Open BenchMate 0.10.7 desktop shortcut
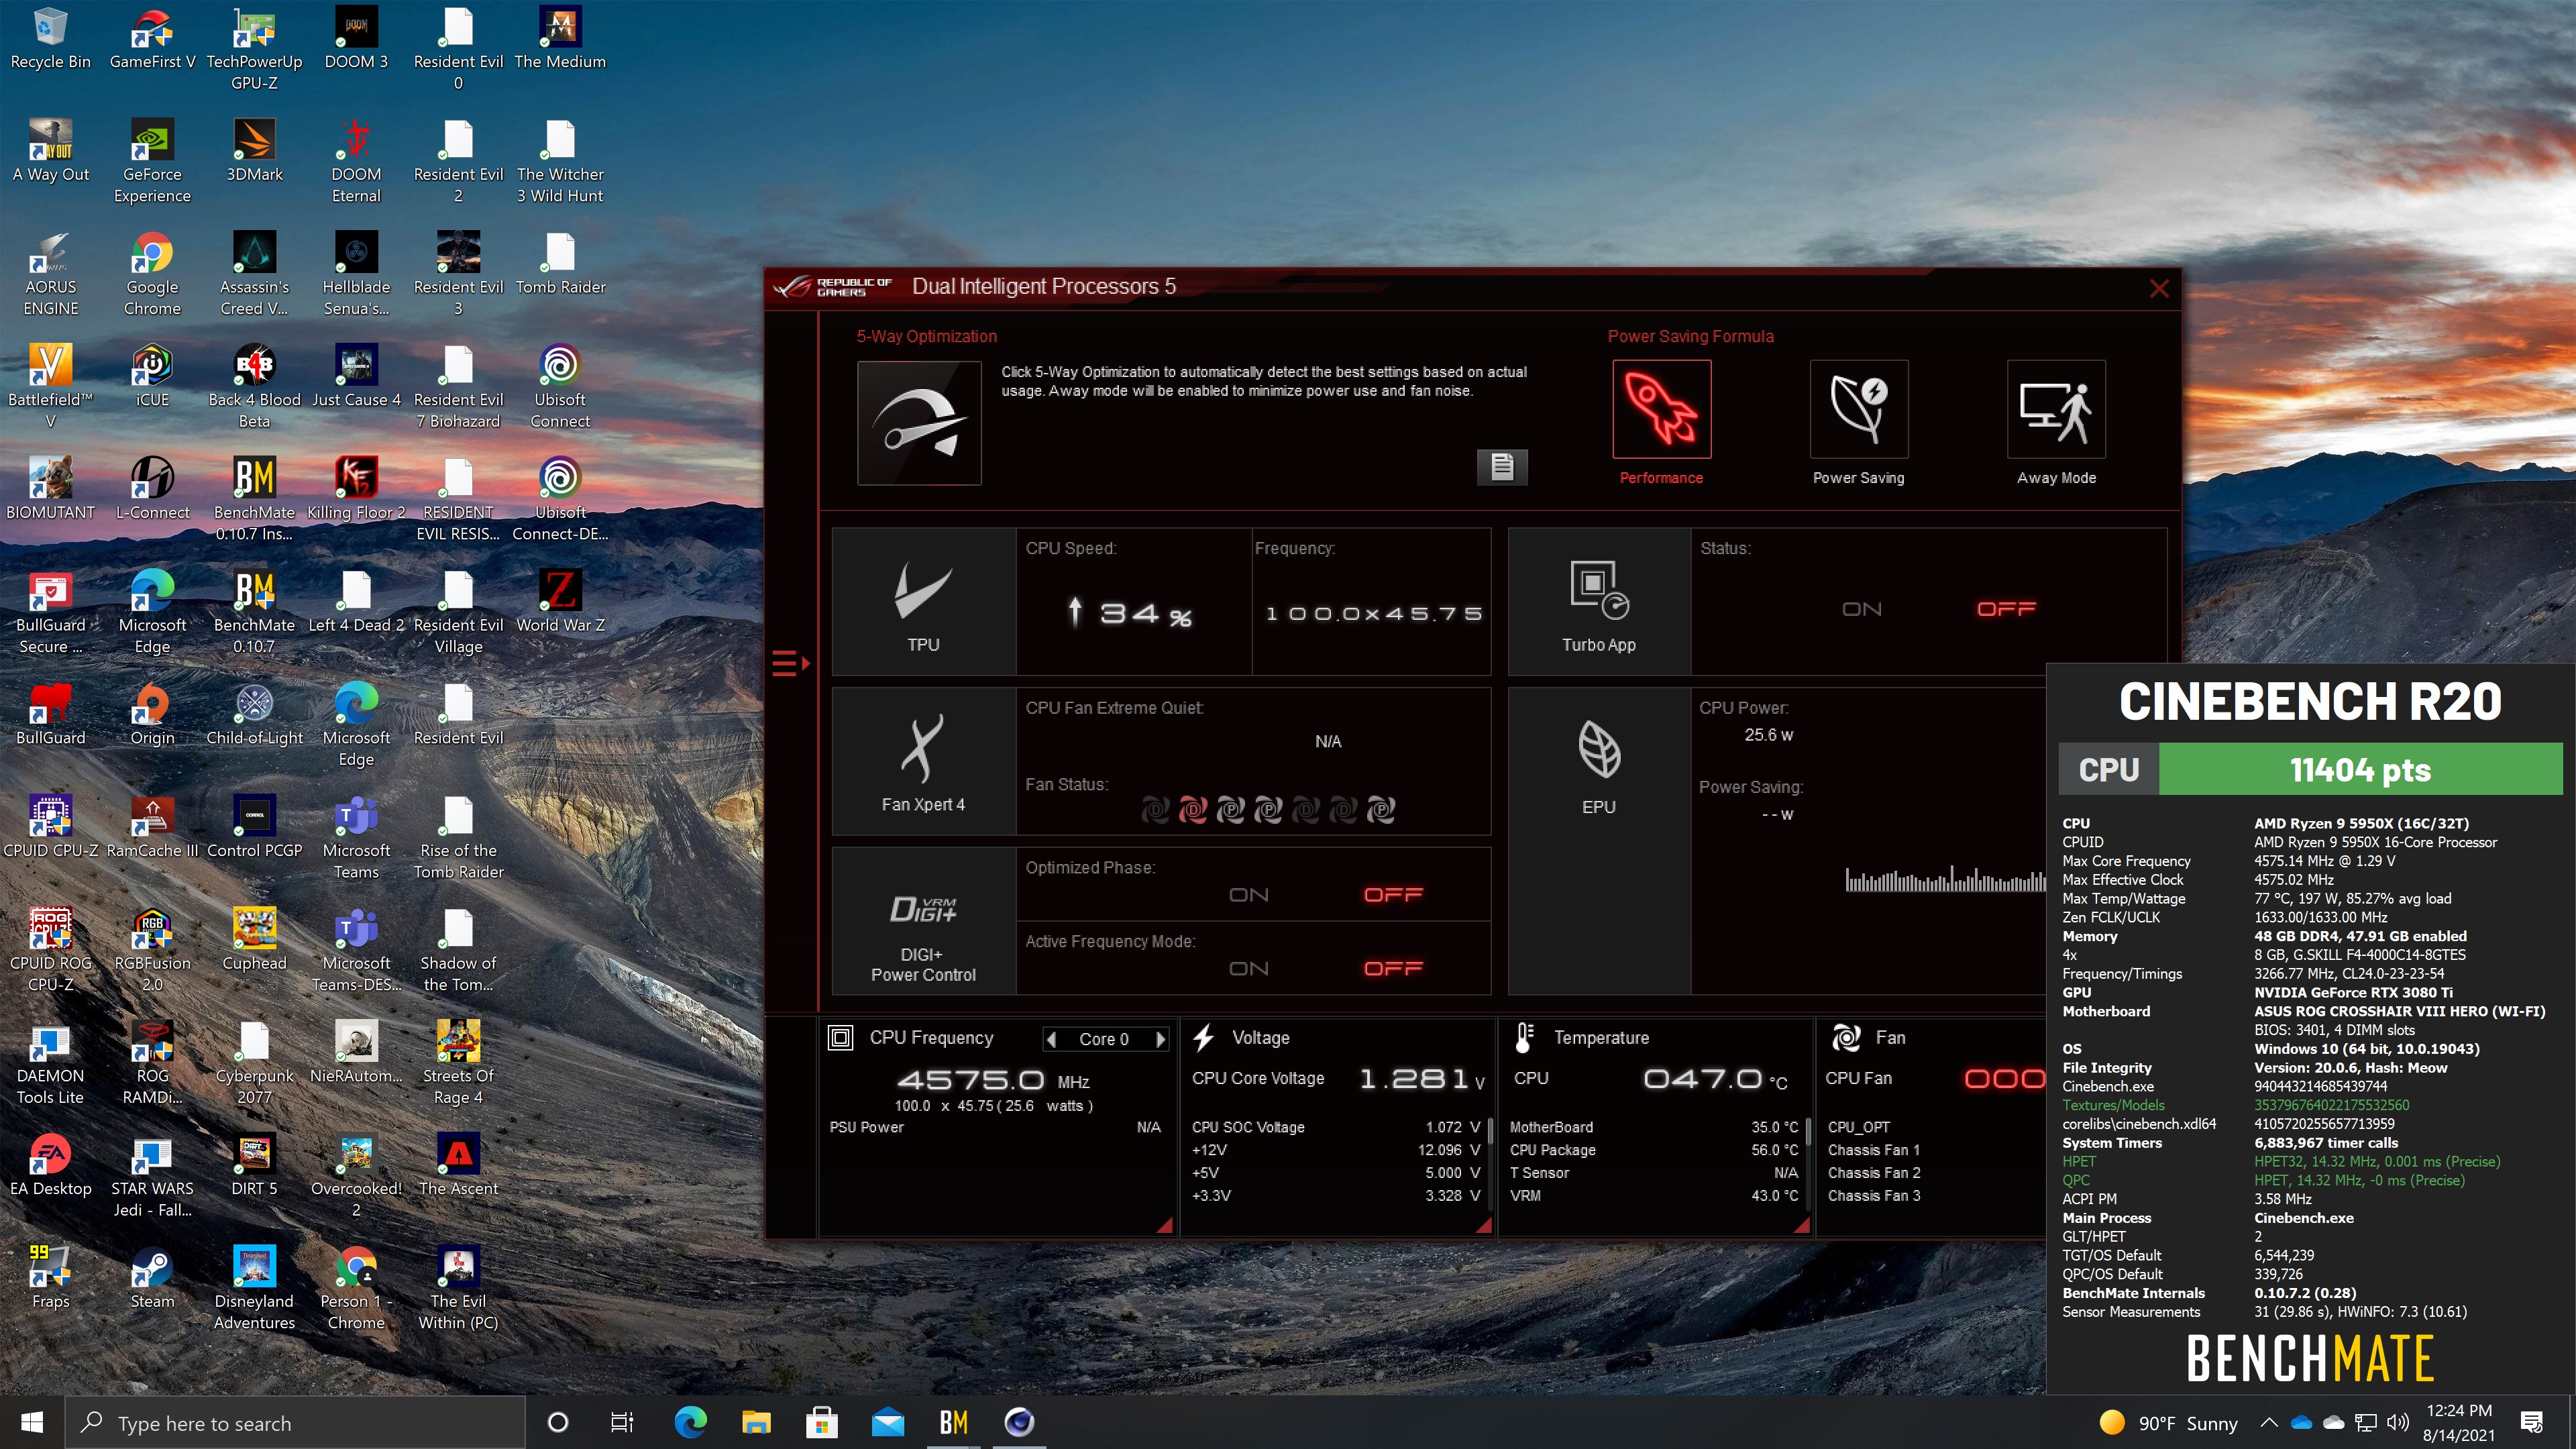The image size is (2576, 1449). 254,612
